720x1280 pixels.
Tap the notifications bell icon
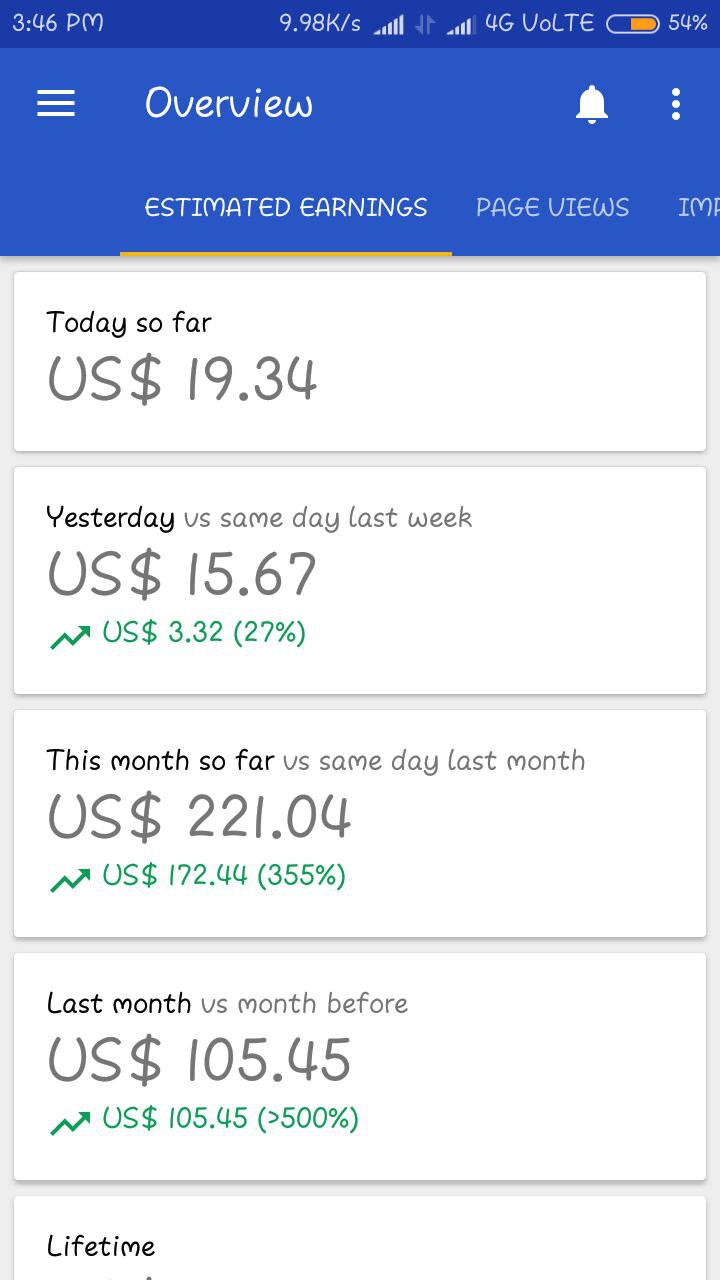[592, 104]
